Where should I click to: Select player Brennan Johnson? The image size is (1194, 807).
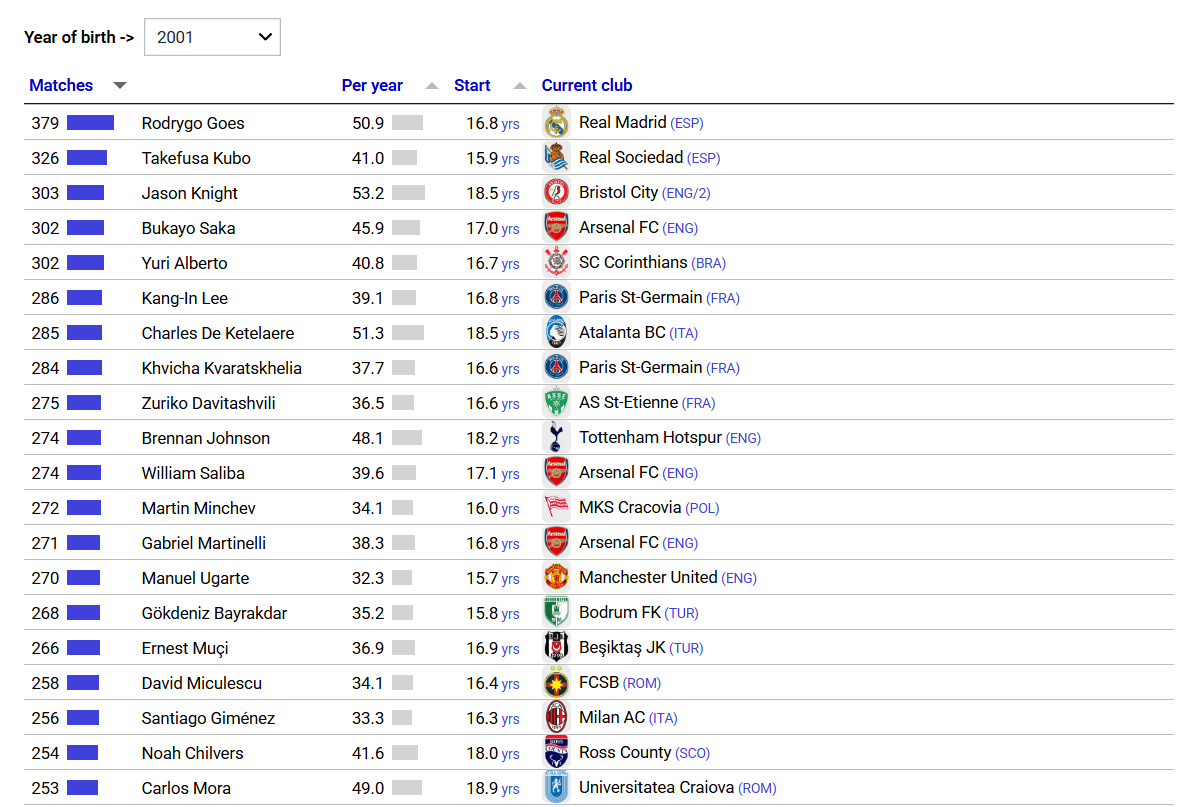(x=206, y=439)
